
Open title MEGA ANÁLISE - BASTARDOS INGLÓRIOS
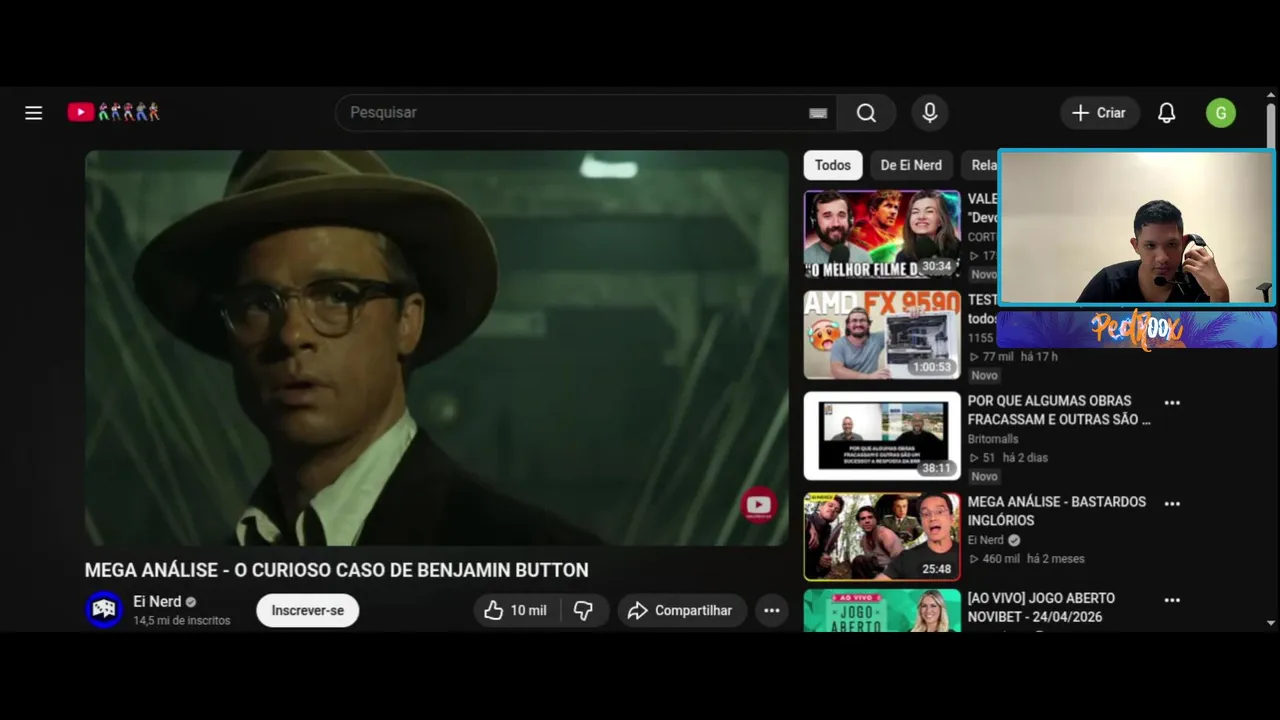[1057, 511]
